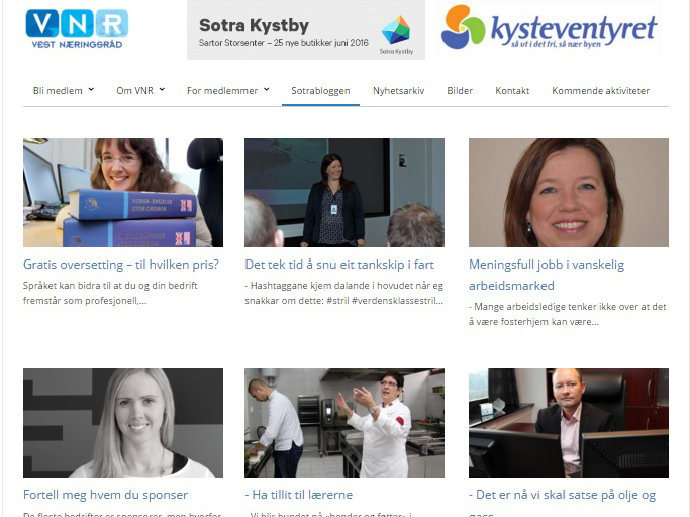Open article Fortell meg hvem du sponser
The image size is (690, 517).
[106, 495]
